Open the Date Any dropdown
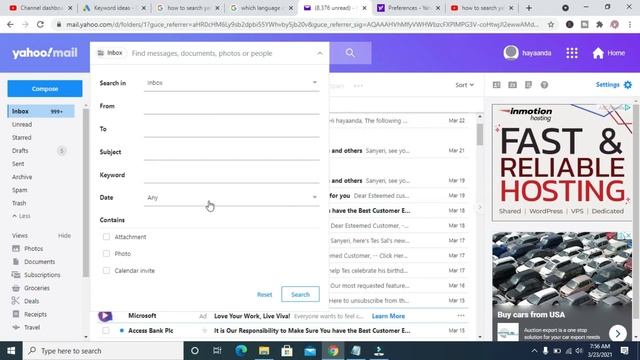 tap(231, 198)
